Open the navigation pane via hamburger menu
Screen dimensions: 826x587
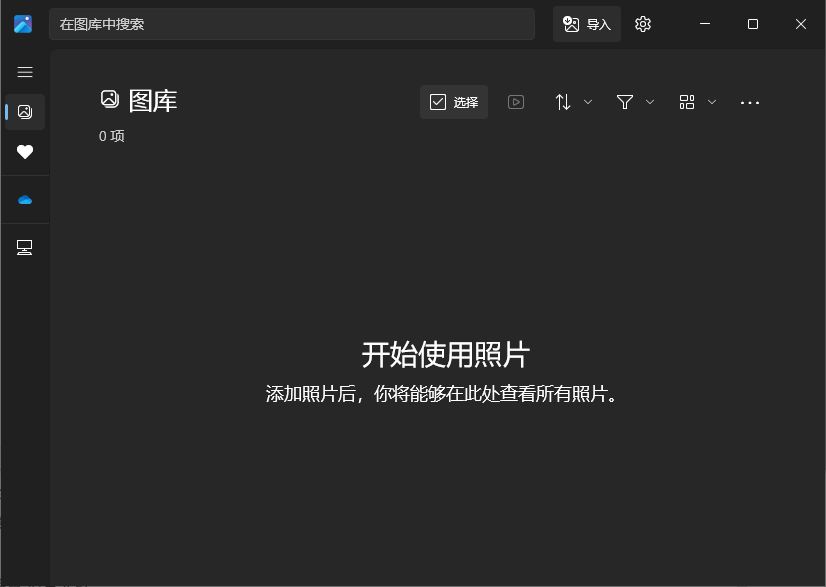(24, 72)
